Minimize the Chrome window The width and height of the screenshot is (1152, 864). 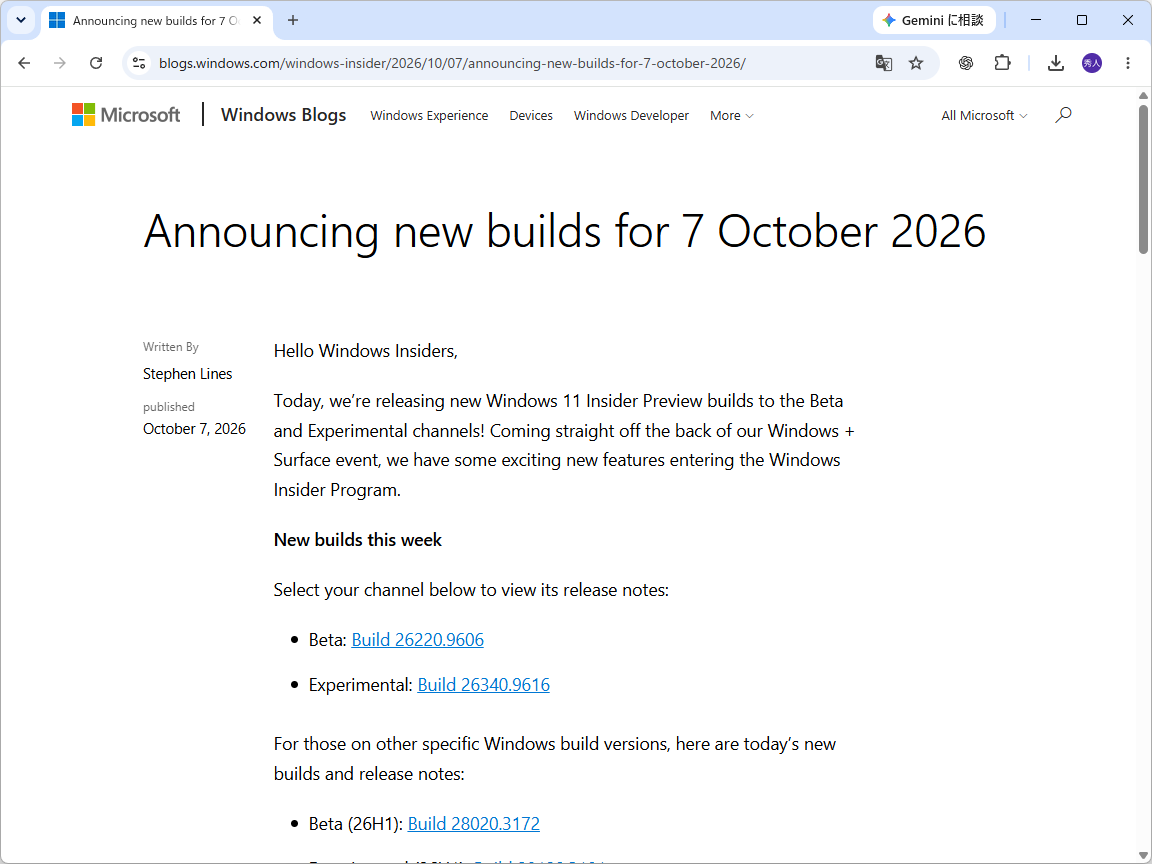click(1036, 21)
